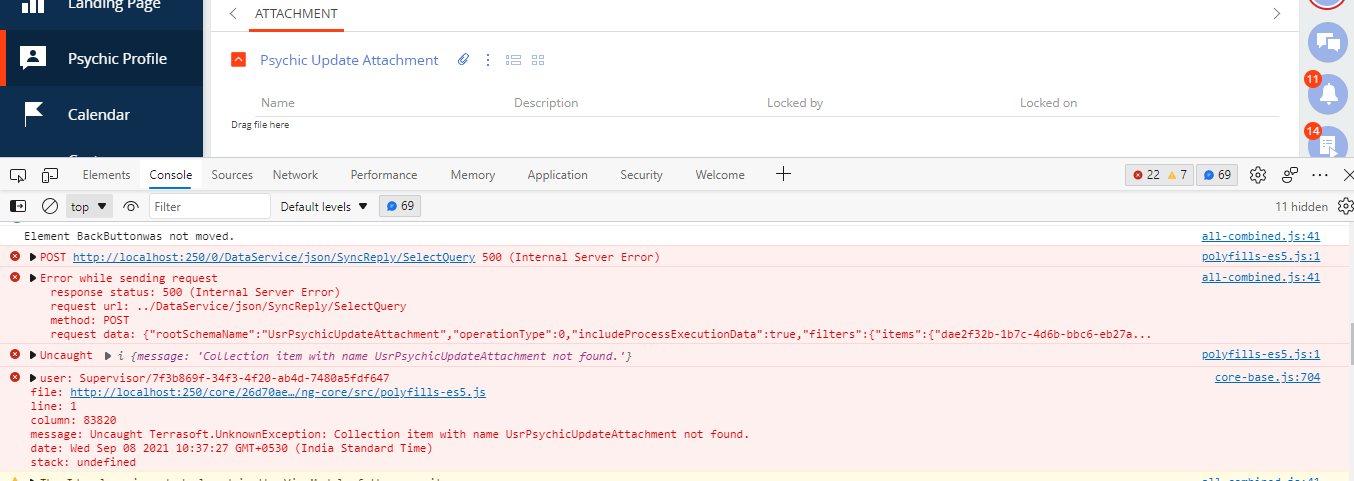Viewport: 1354px width, 481px height.
Task: Switch to the Sources tab
Action: pyautogui.click(x=232, y=175)
